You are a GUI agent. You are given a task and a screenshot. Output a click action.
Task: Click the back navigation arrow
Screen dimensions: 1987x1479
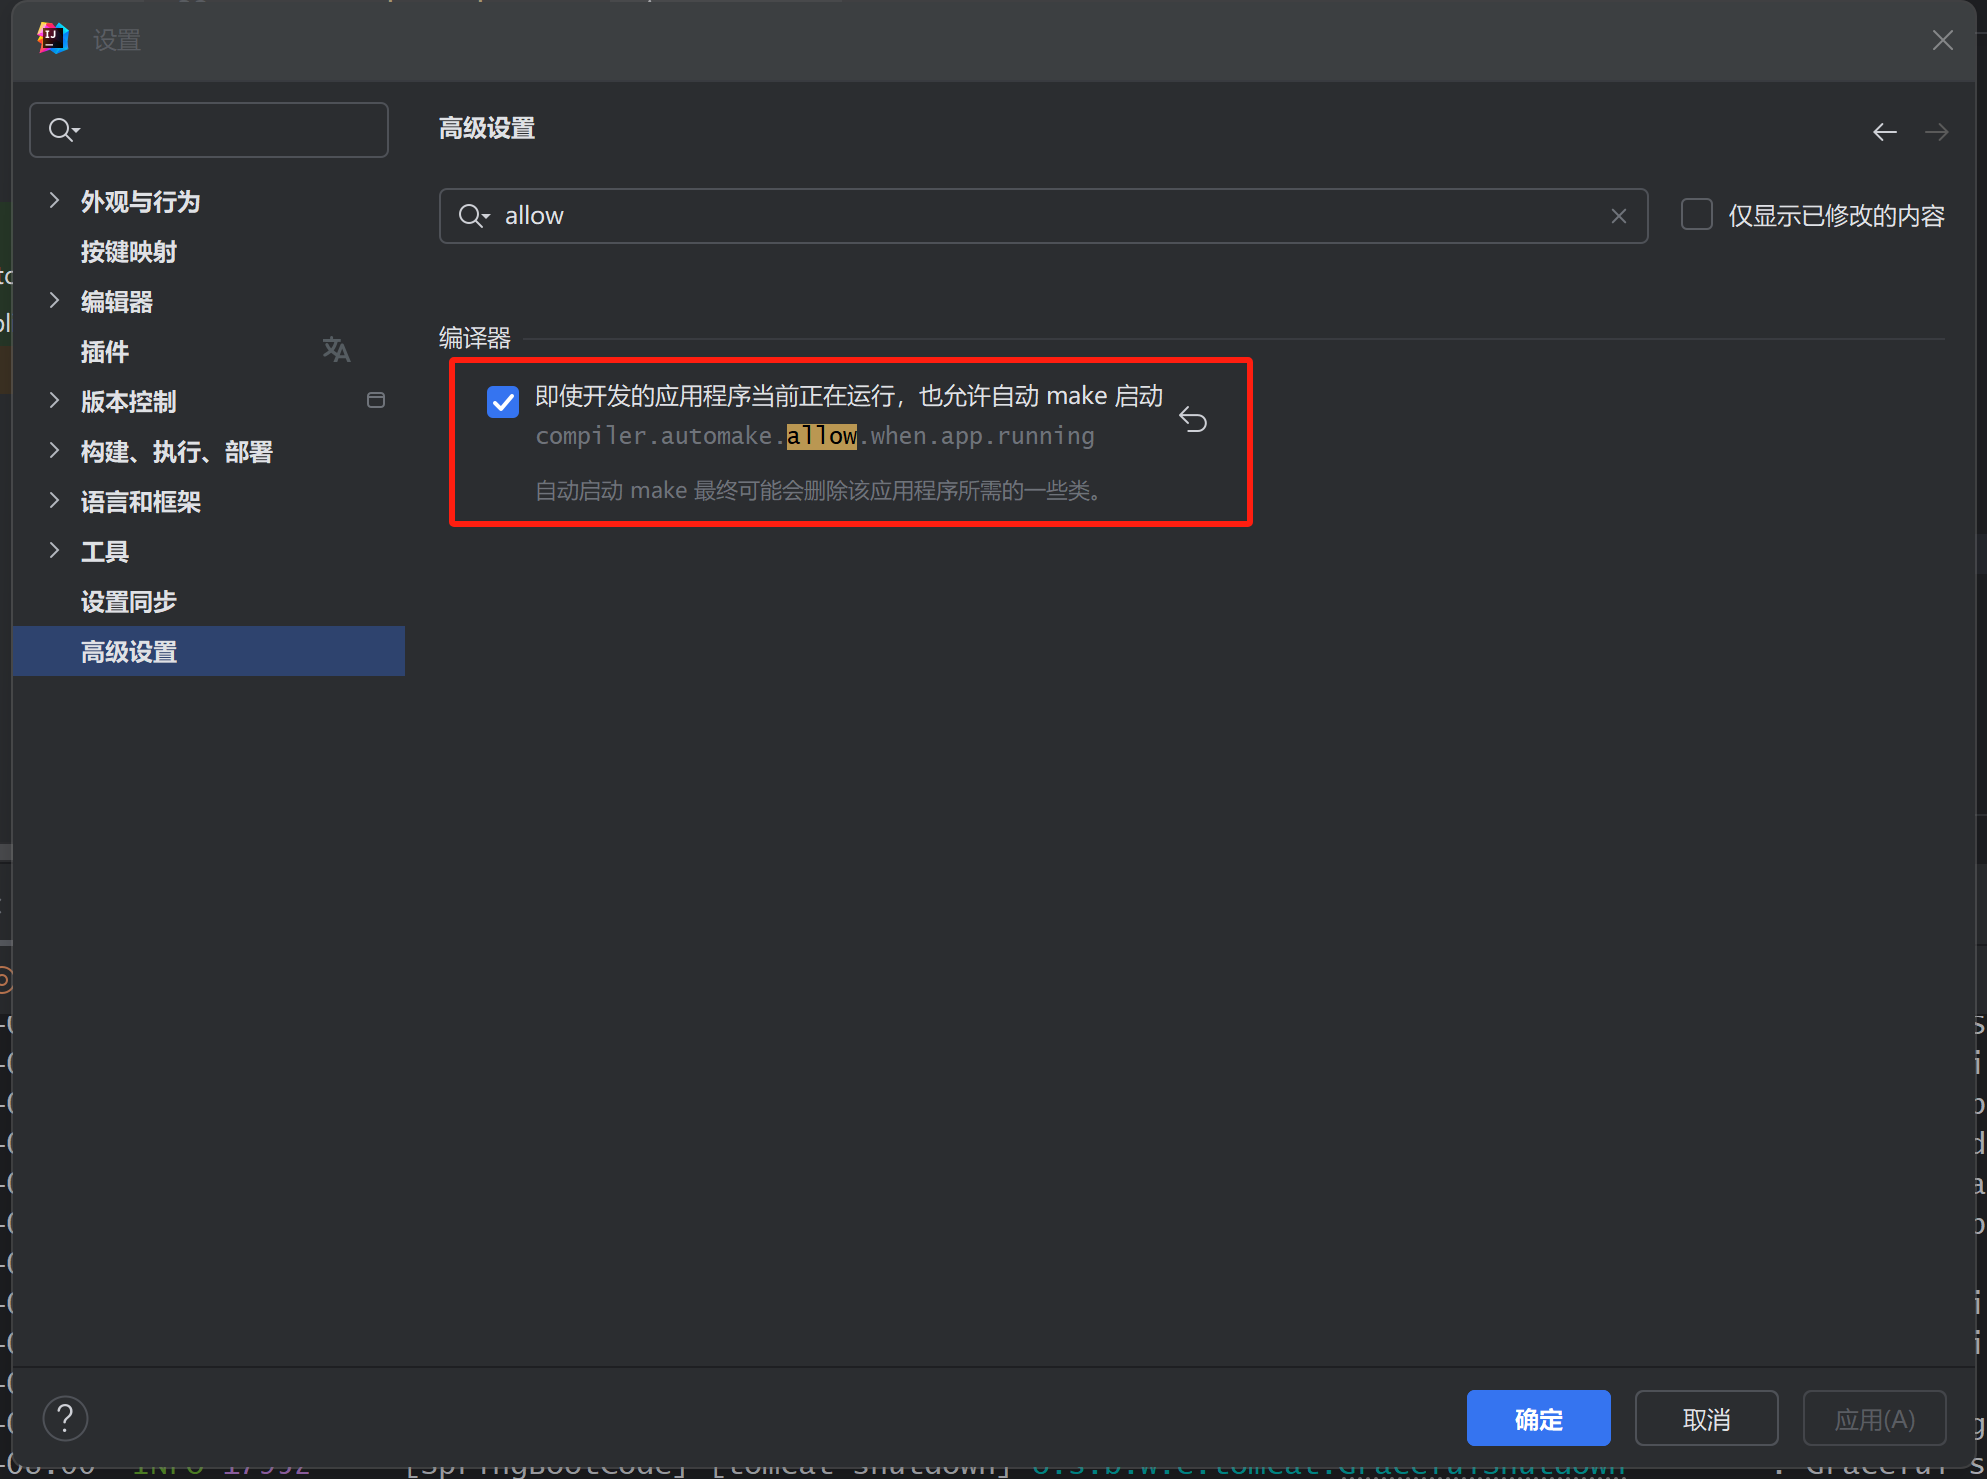click(1884, 132)
